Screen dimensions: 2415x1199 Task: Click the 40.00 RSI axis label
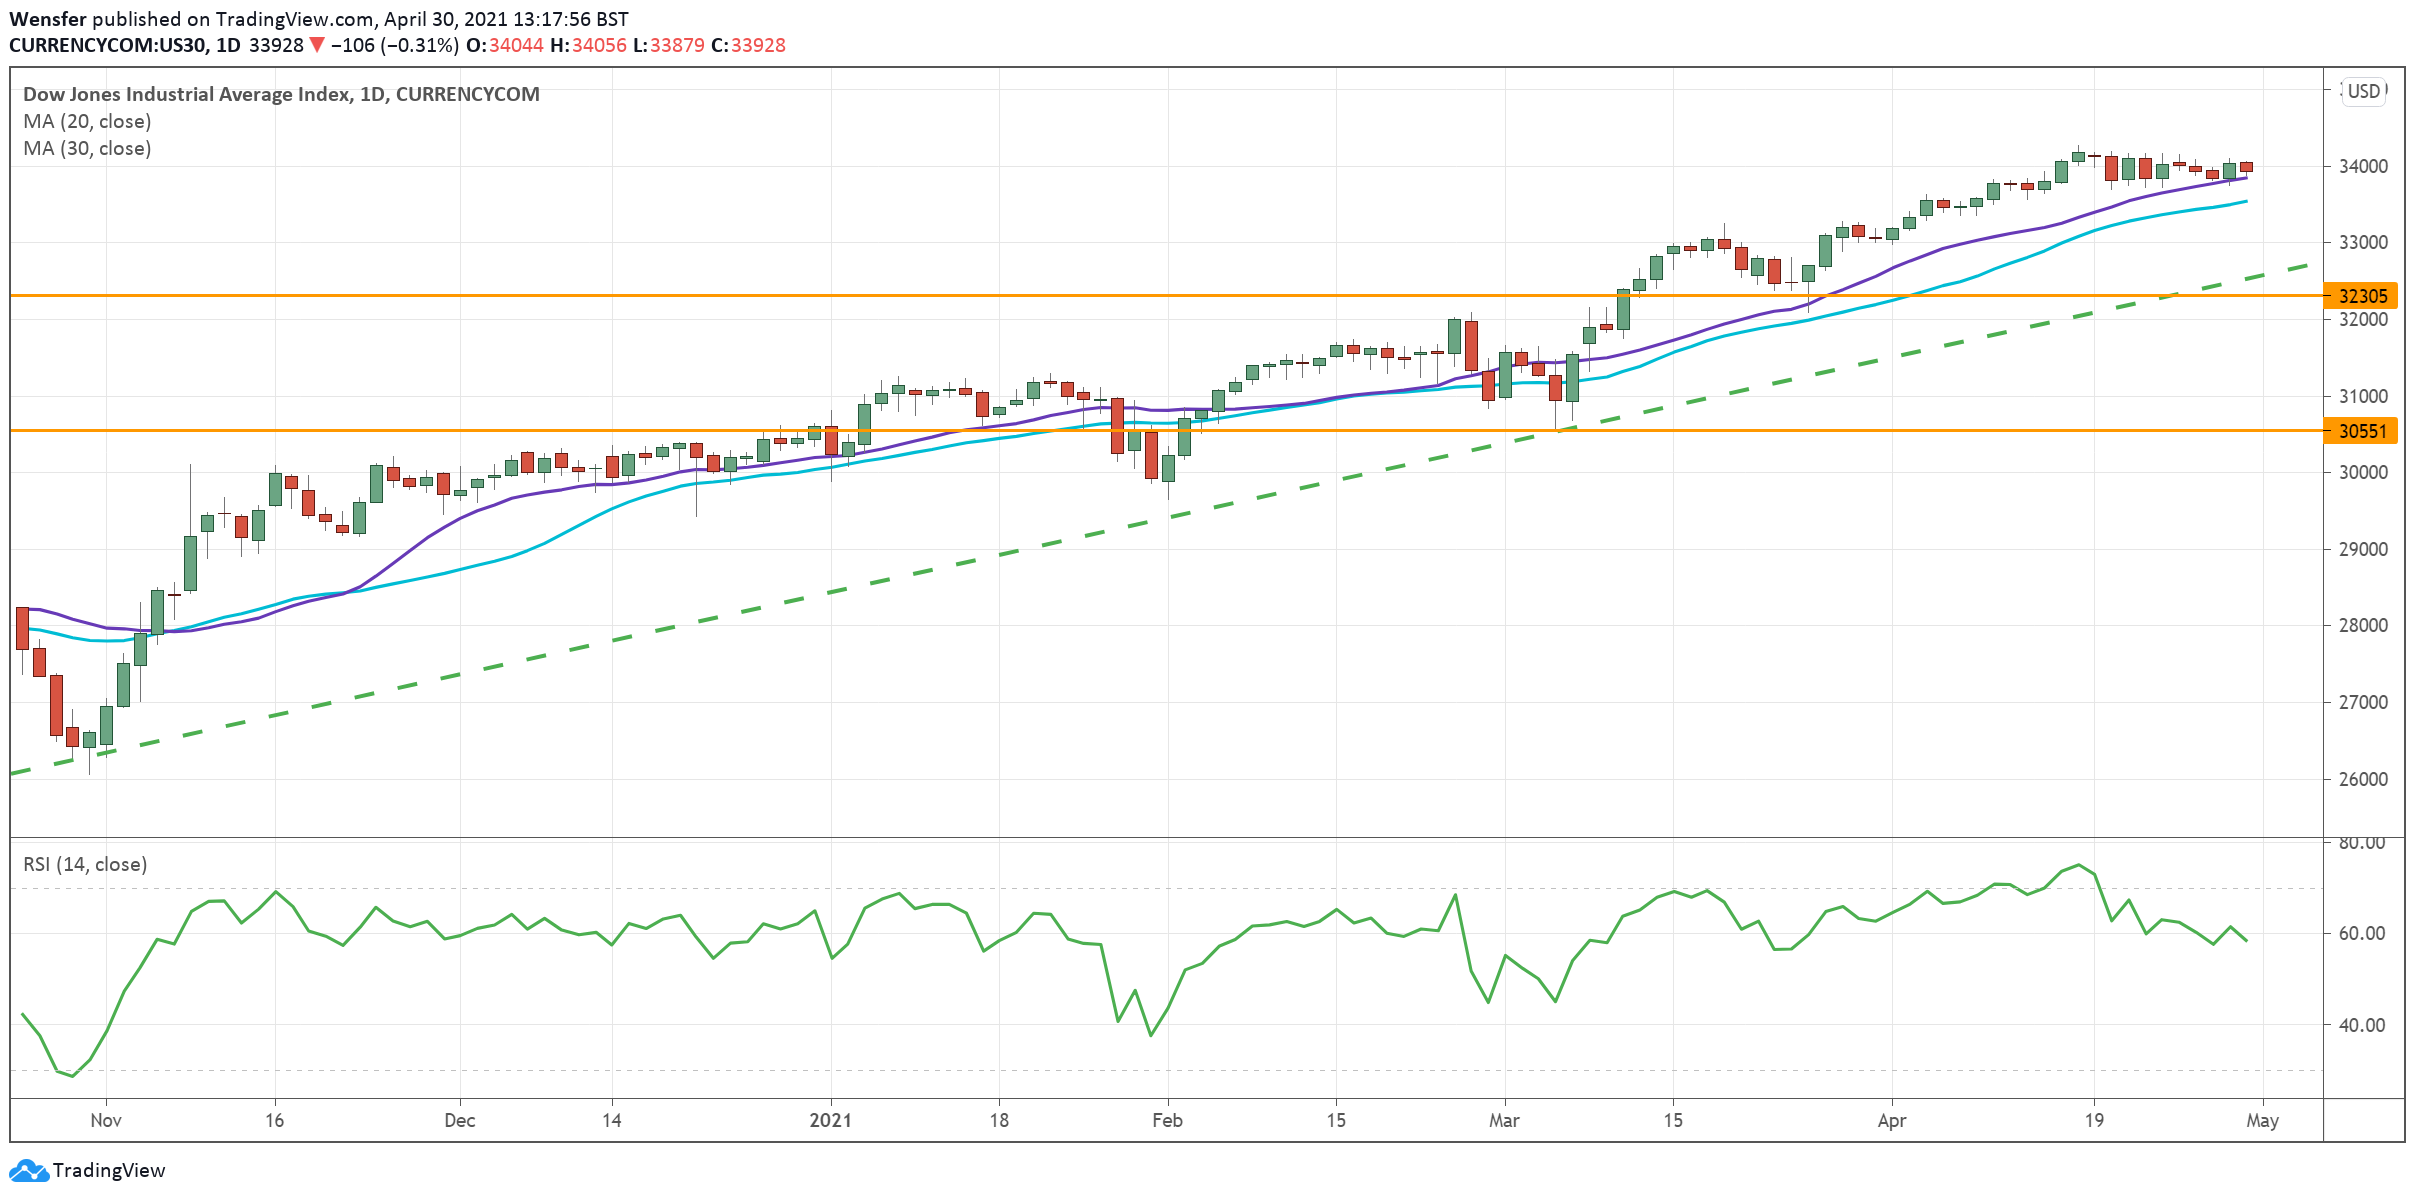click(x=2362, y=1025)
